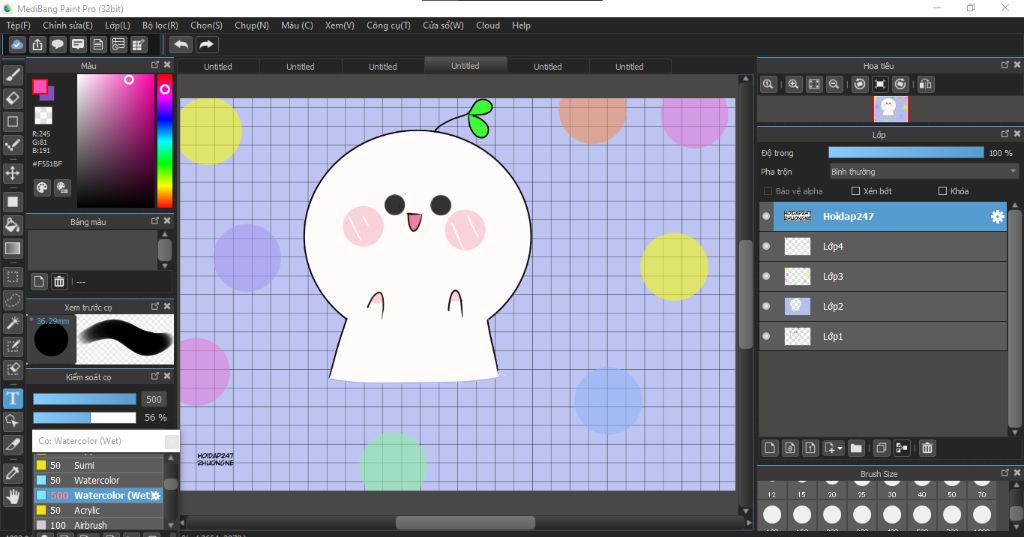Switch to the first Untitled document tab
This screenshot has width=1024, height=537.
[x=218, y=67]
